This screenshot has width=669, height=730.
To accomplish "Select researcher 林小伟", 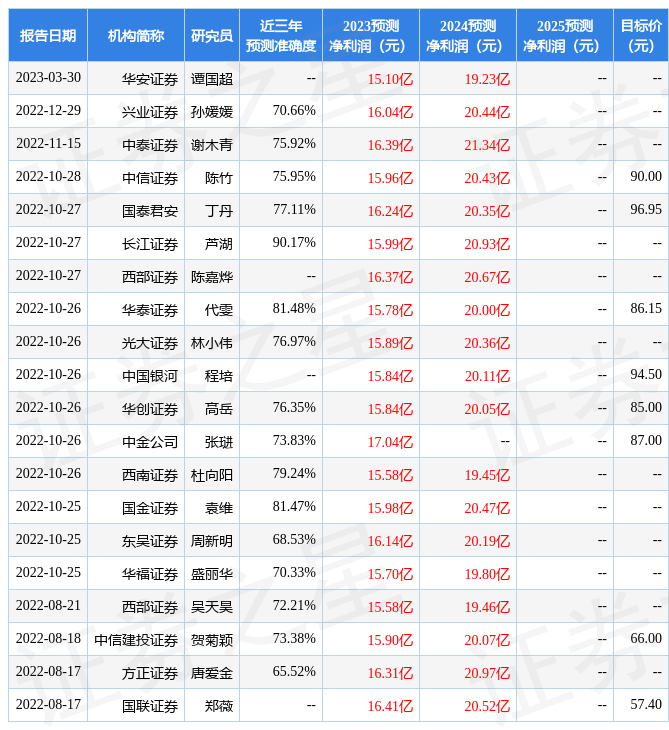I will point(212,344).
